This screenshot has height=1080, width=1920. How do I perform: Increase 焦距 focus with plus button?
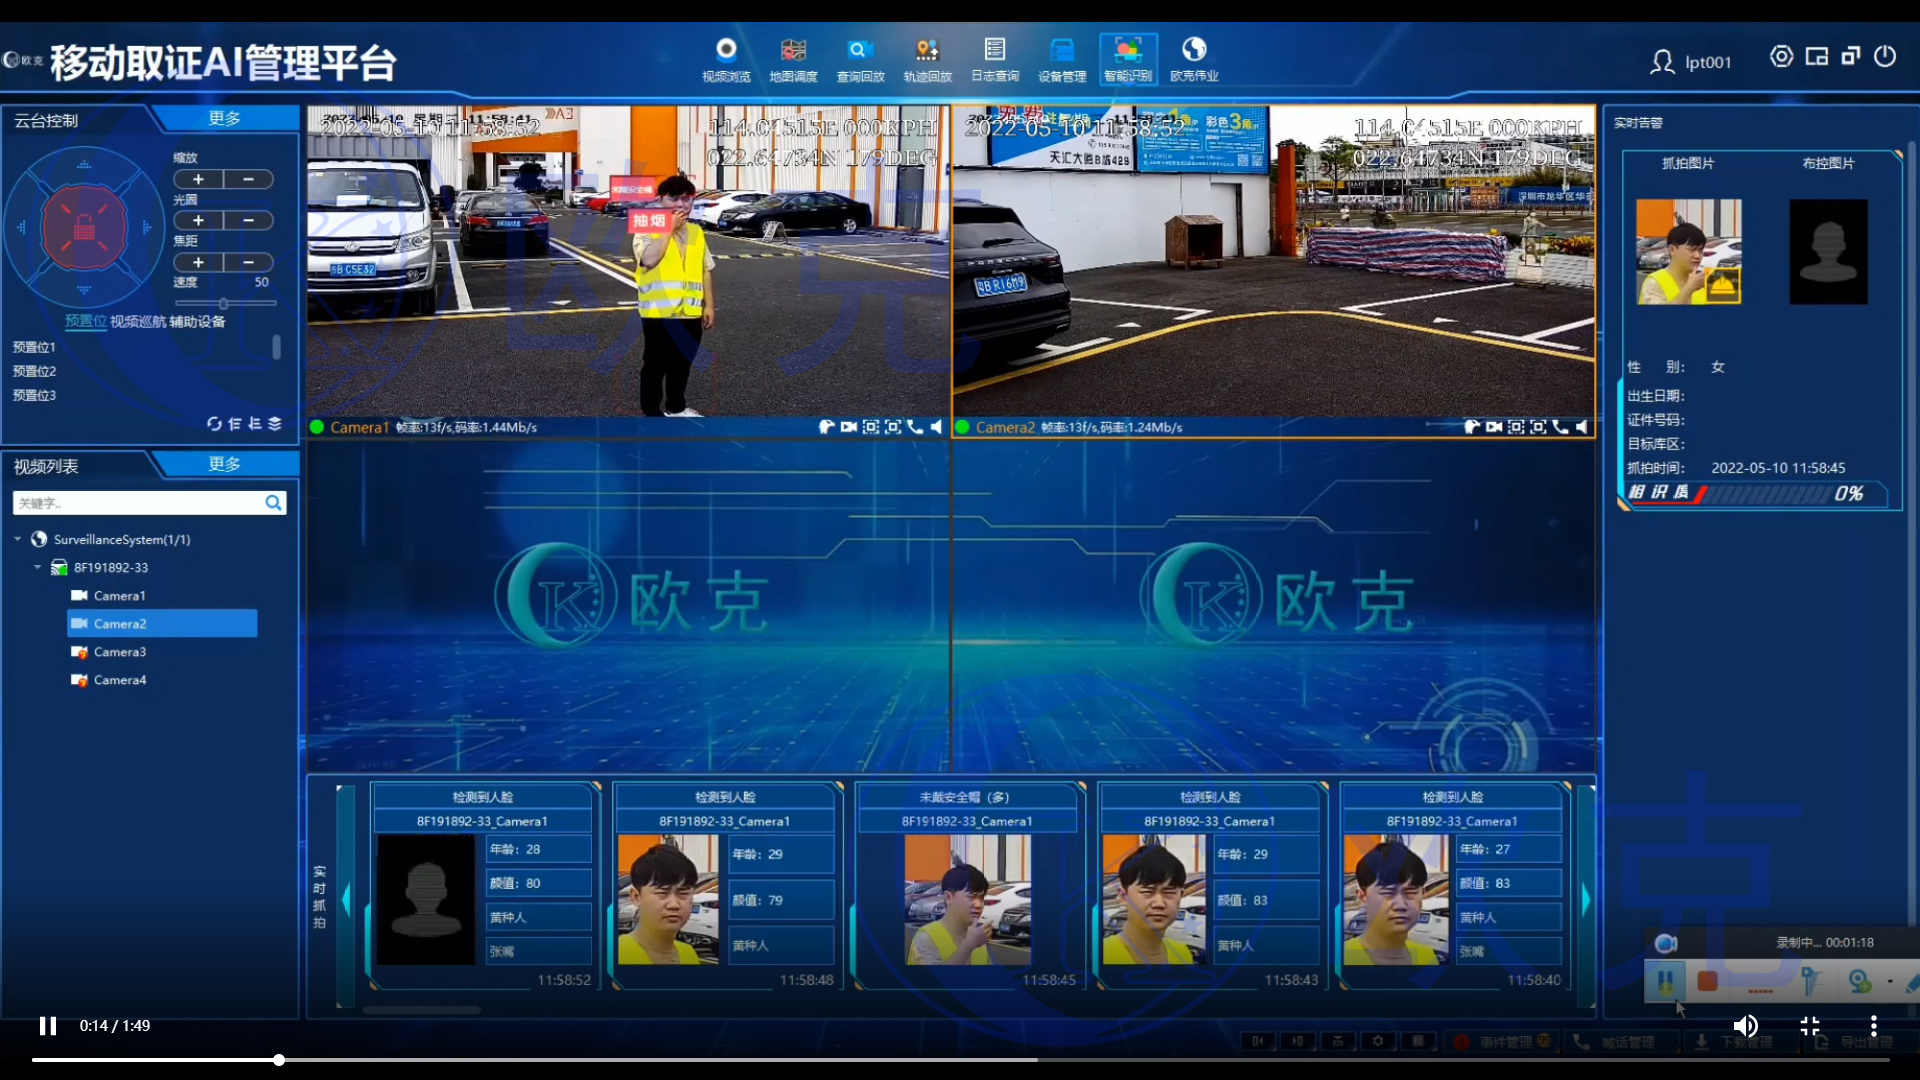pos(198,262)
